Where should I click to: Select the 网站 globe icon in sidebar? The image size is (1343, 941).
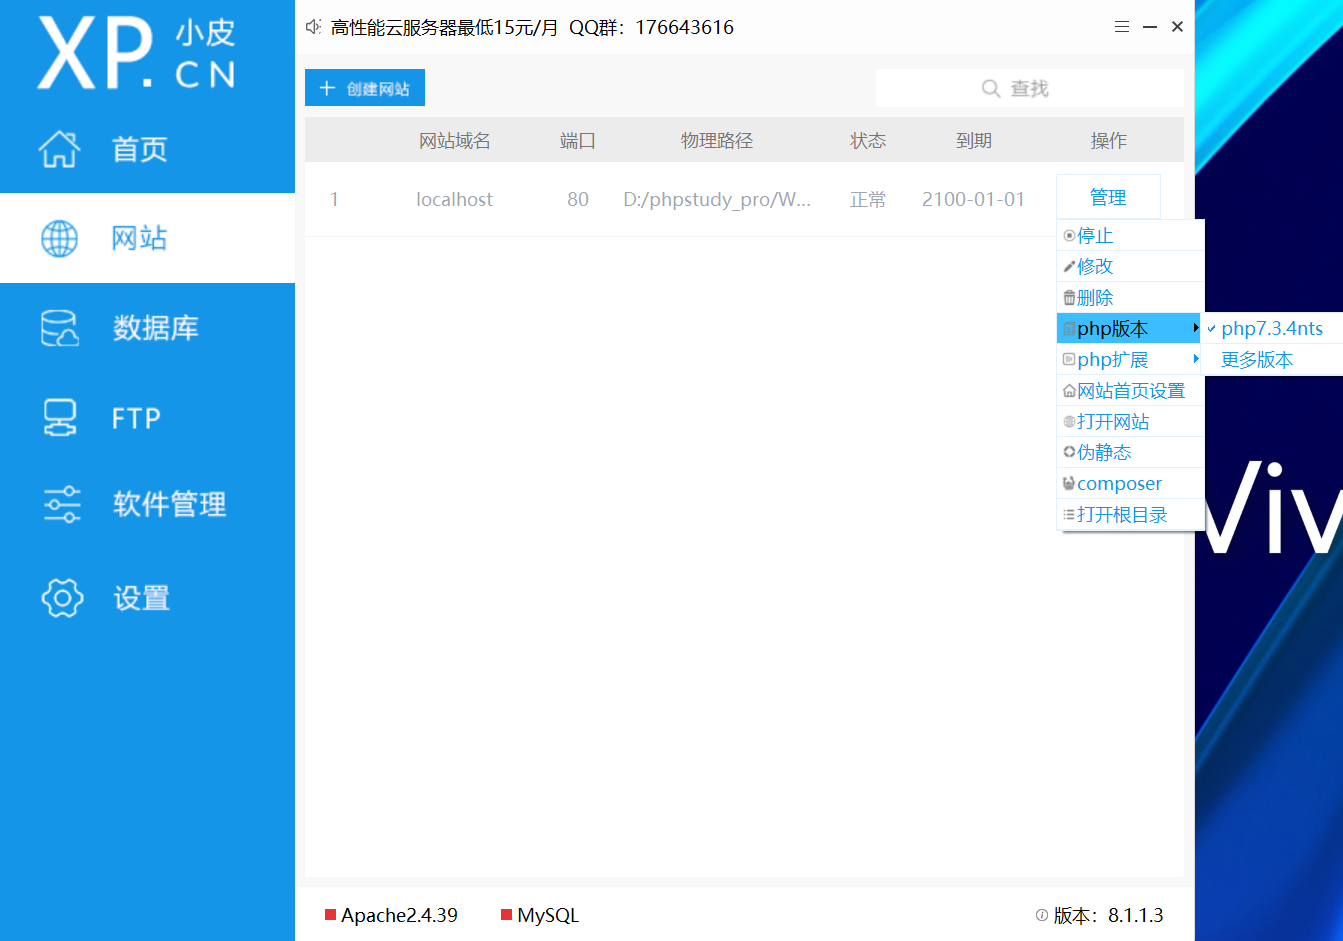pos(60,238)
